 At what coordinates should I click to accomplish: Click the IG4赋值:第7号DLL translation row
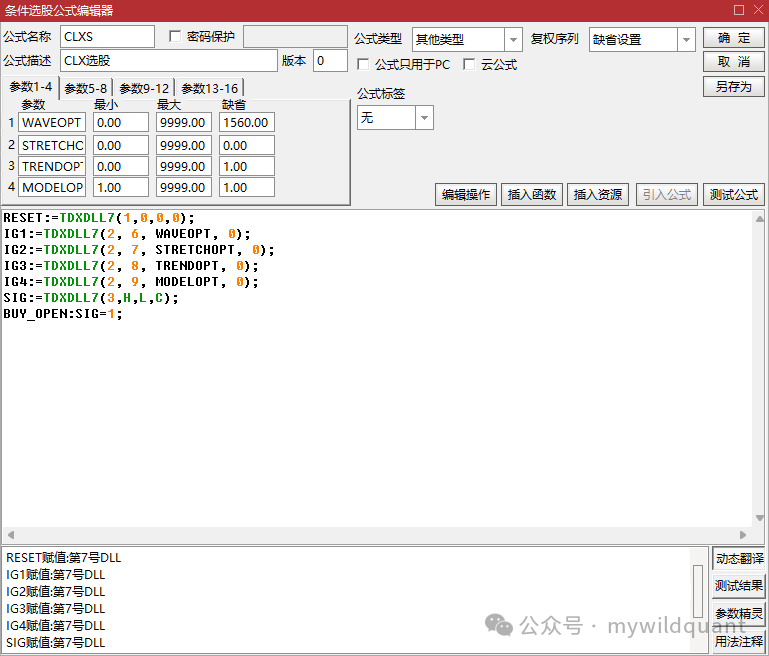point(55,626)
